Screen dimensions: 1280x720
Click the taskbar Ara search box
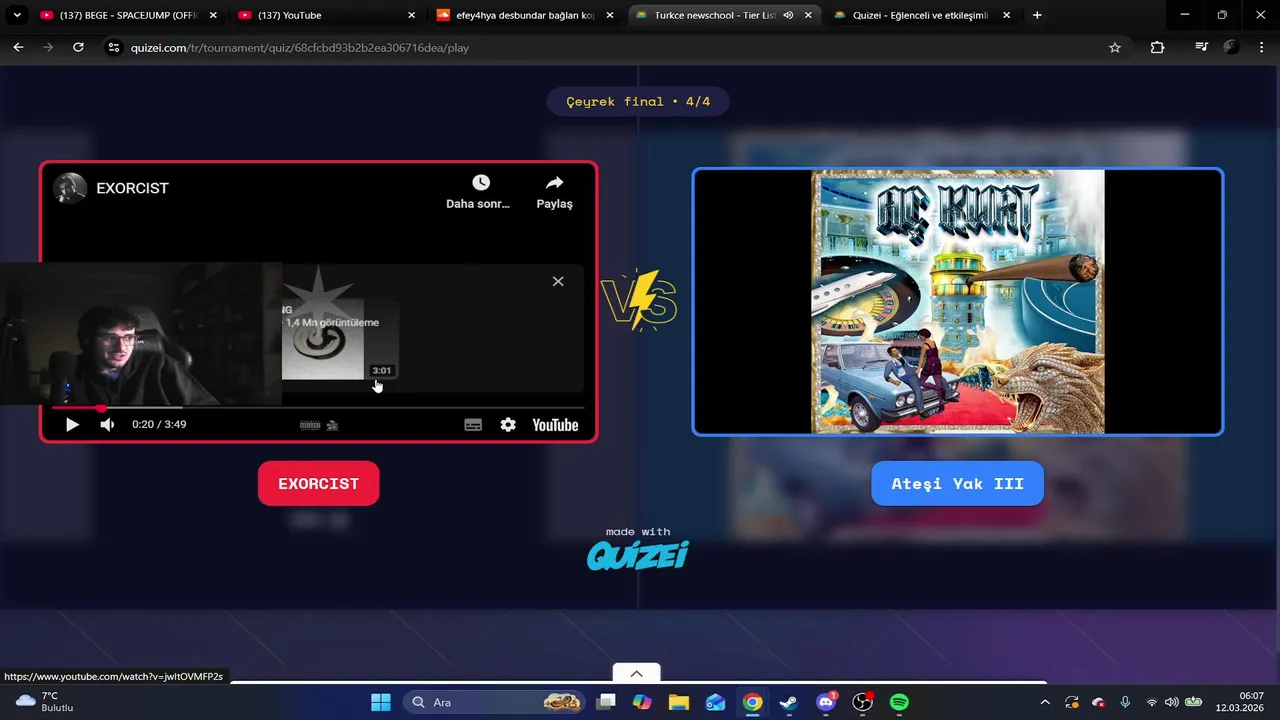494,702
